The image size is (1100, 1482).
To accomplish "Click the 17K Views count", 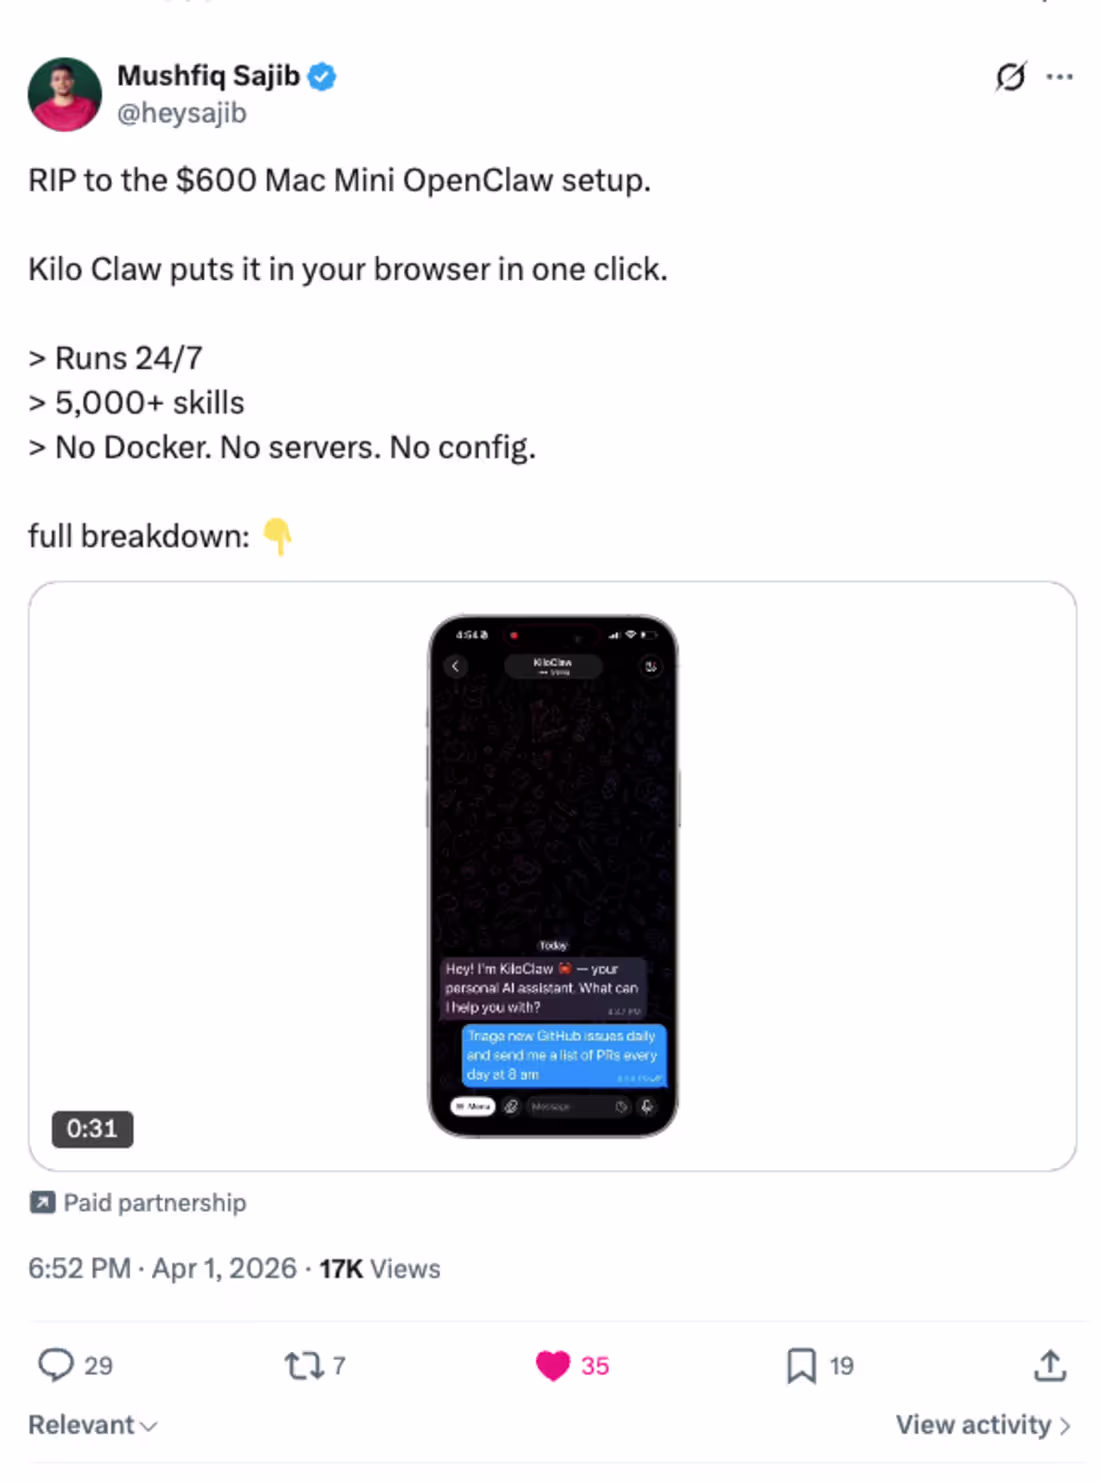I will click(380, 1268).
